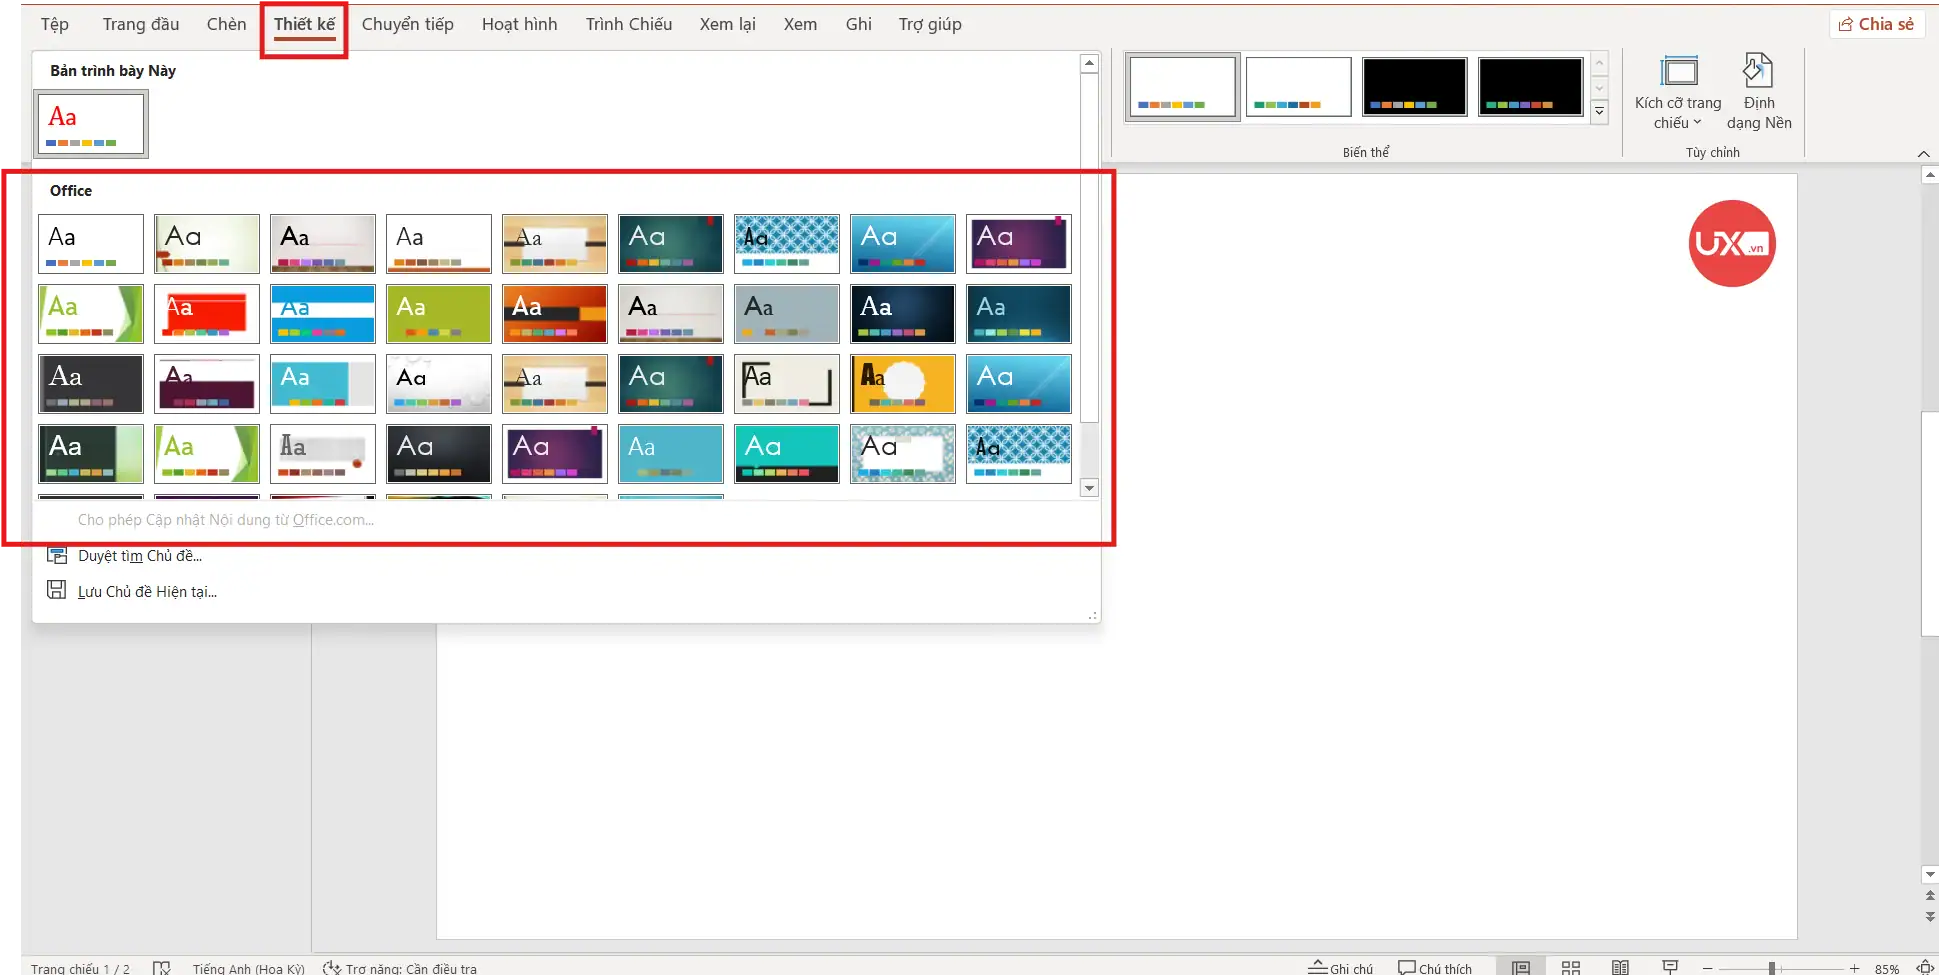Click the Kích cỡ trang chiếu icon

(x=1679, y=70)
